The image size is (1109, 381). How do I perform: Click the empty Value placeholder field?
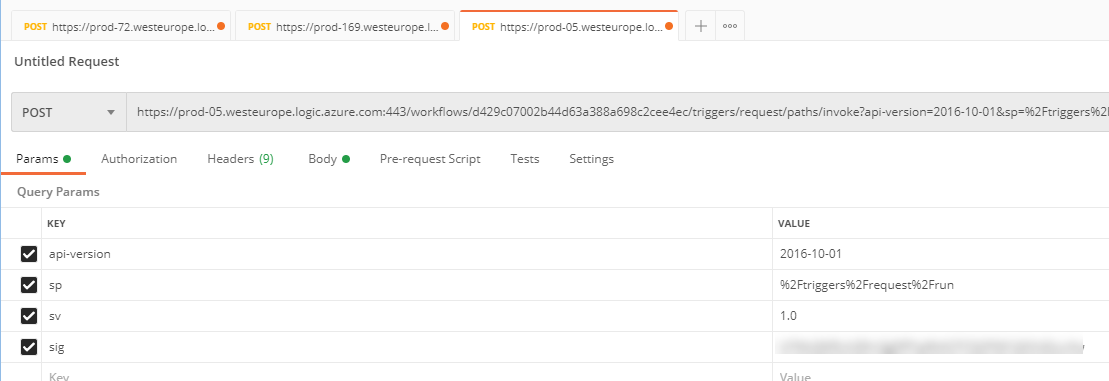(x=941, y=373)
